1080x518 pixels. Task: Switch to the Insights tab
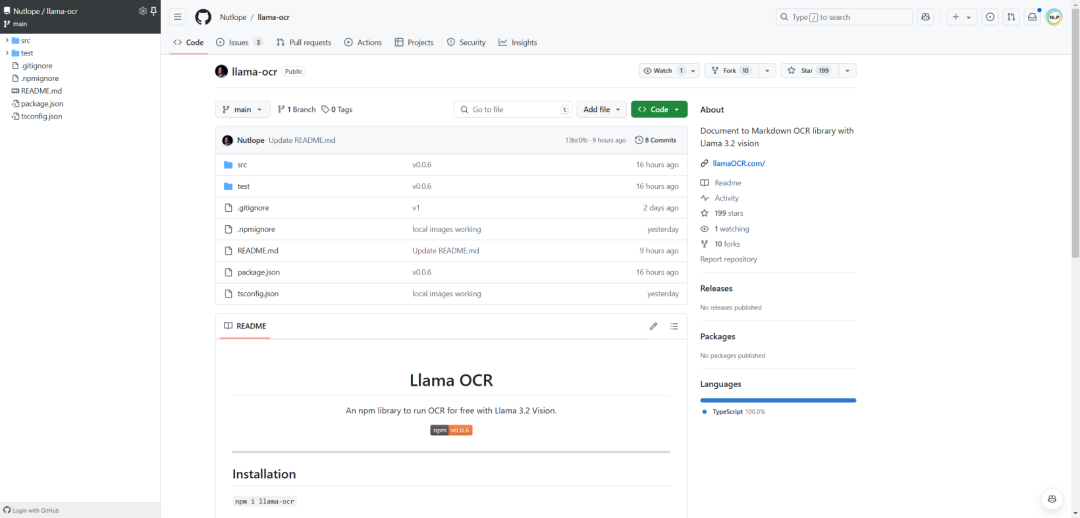coord(517,43)
